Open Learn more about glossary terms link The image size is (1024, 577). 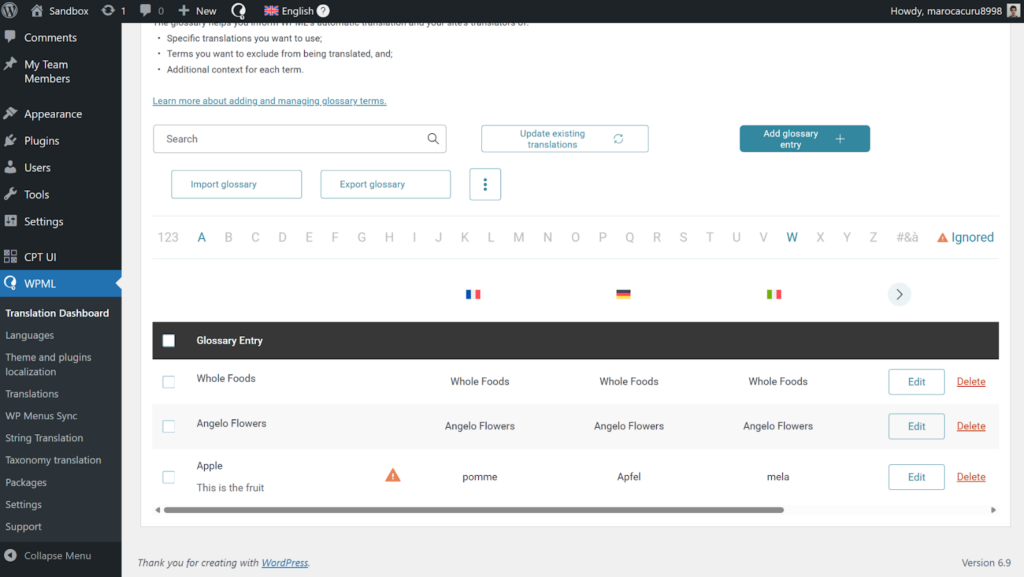[x=269, y=101]
